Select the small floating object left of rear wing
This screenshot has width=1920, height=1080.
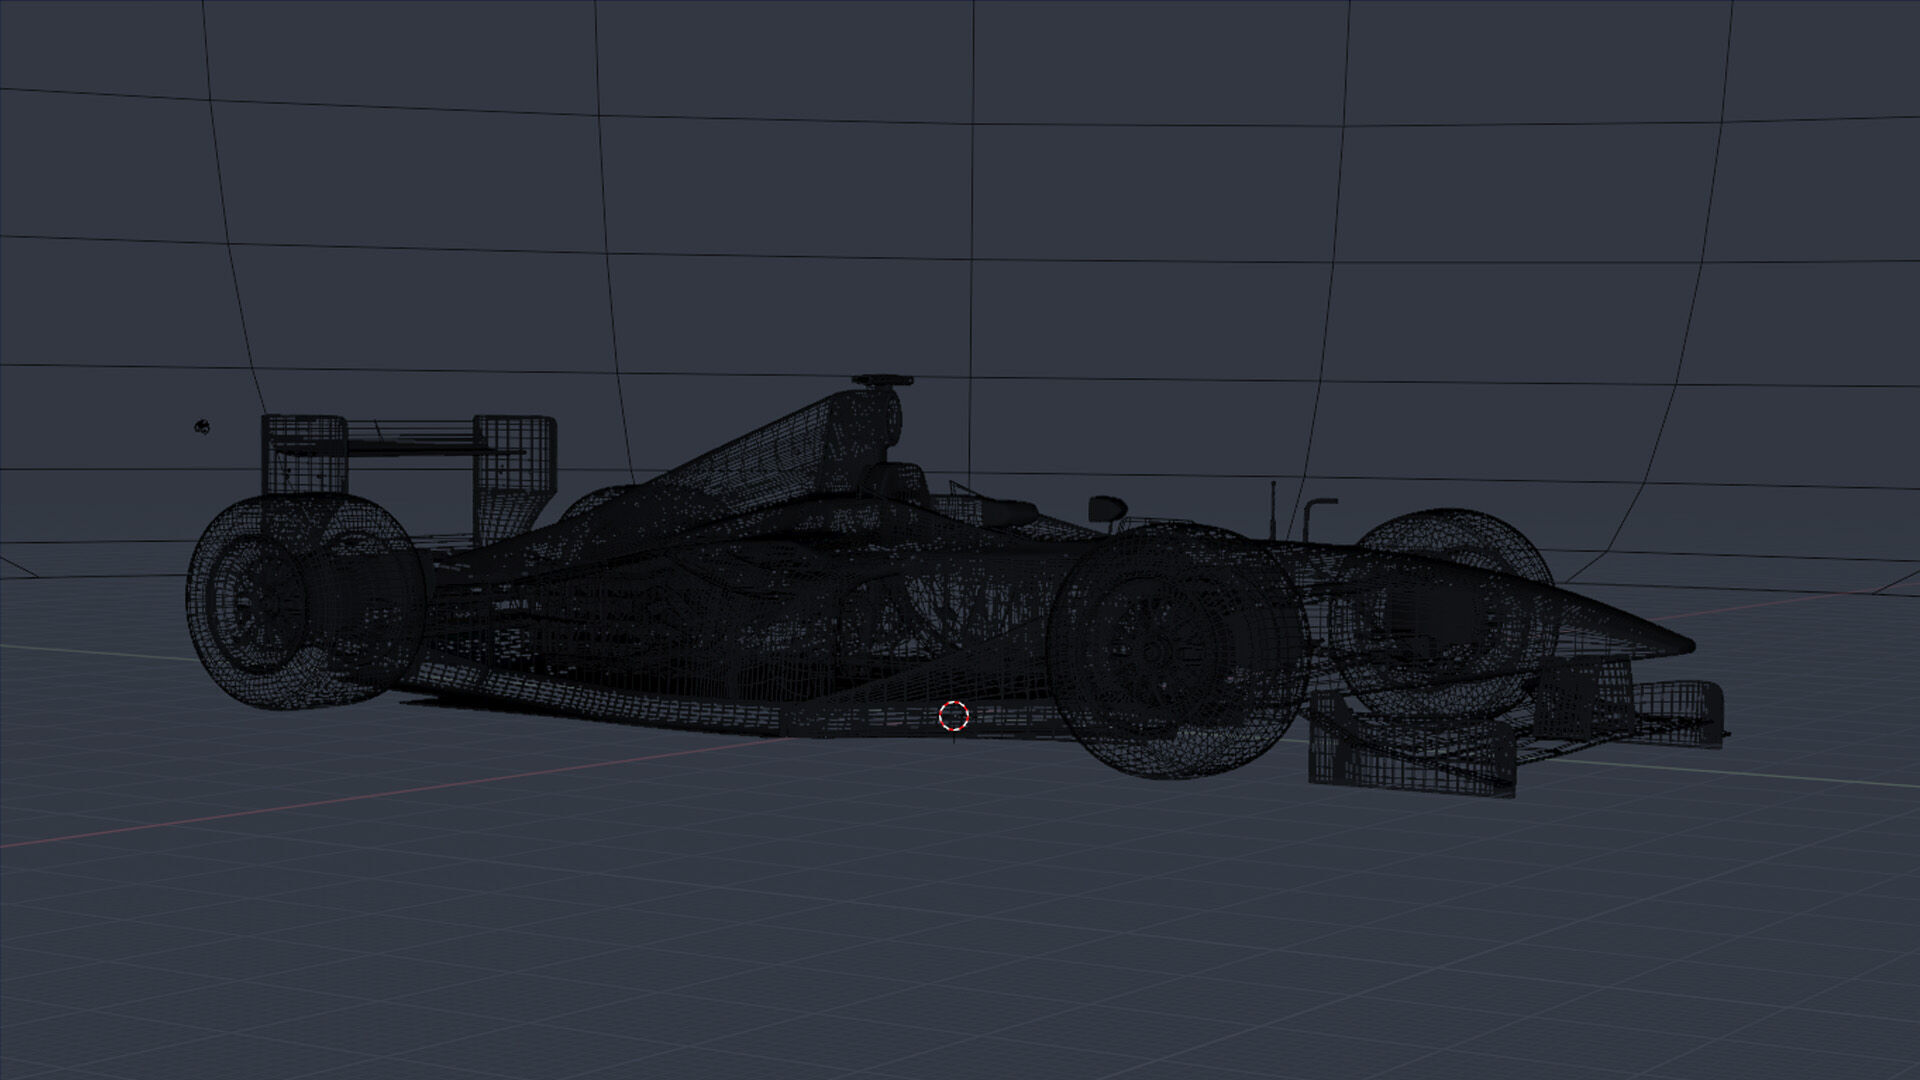pos(201,427)
